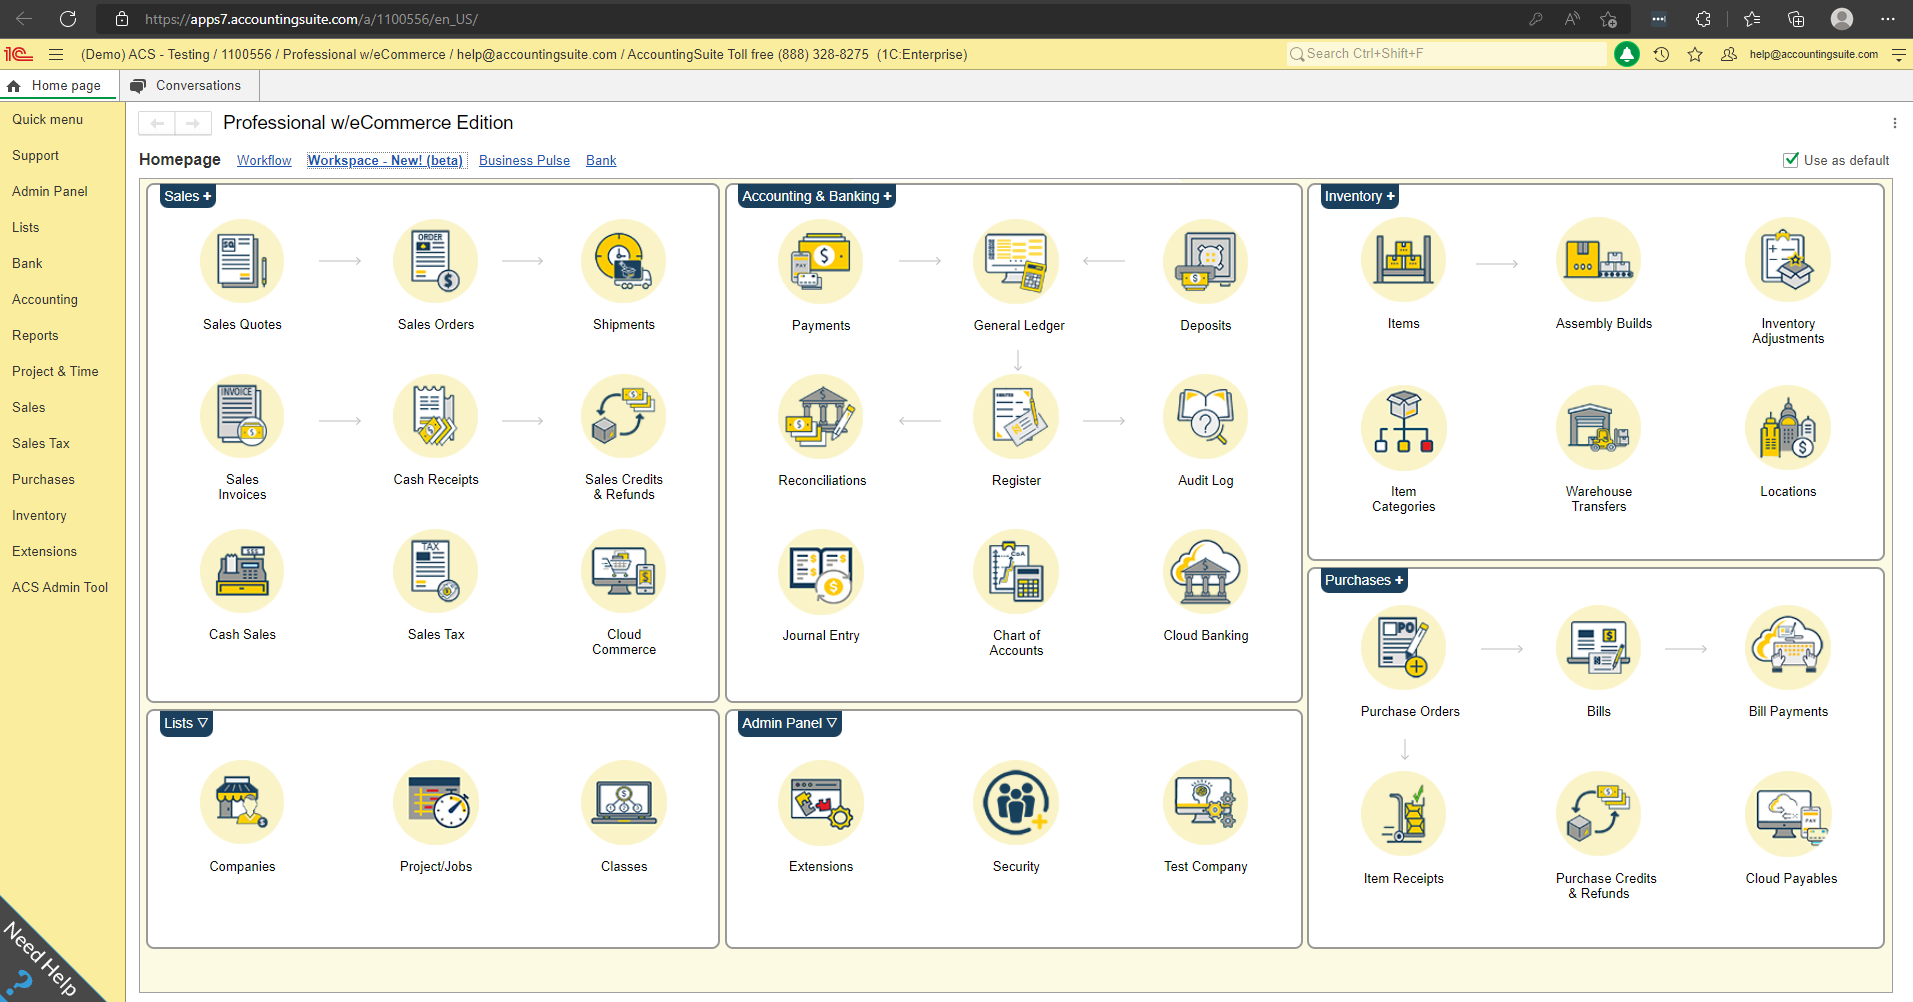
Task: Collapse the Lists panel header
Action: click(x=186, y=723)
